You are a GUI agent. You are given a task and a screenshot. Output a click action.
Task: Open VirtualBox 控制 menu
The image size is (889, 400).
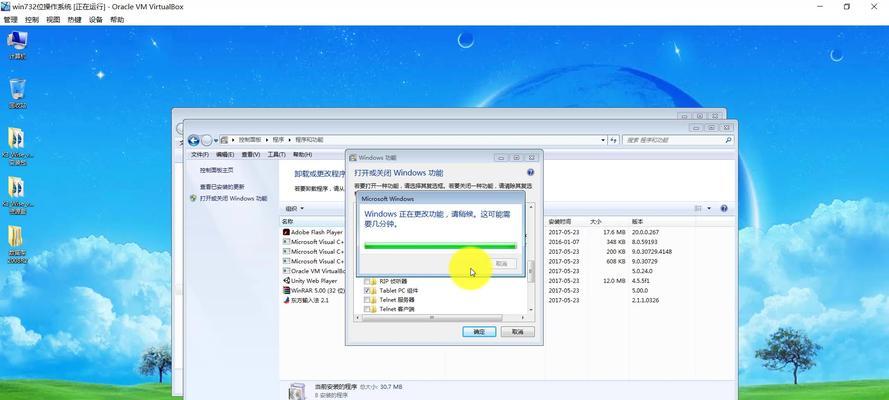32,20
